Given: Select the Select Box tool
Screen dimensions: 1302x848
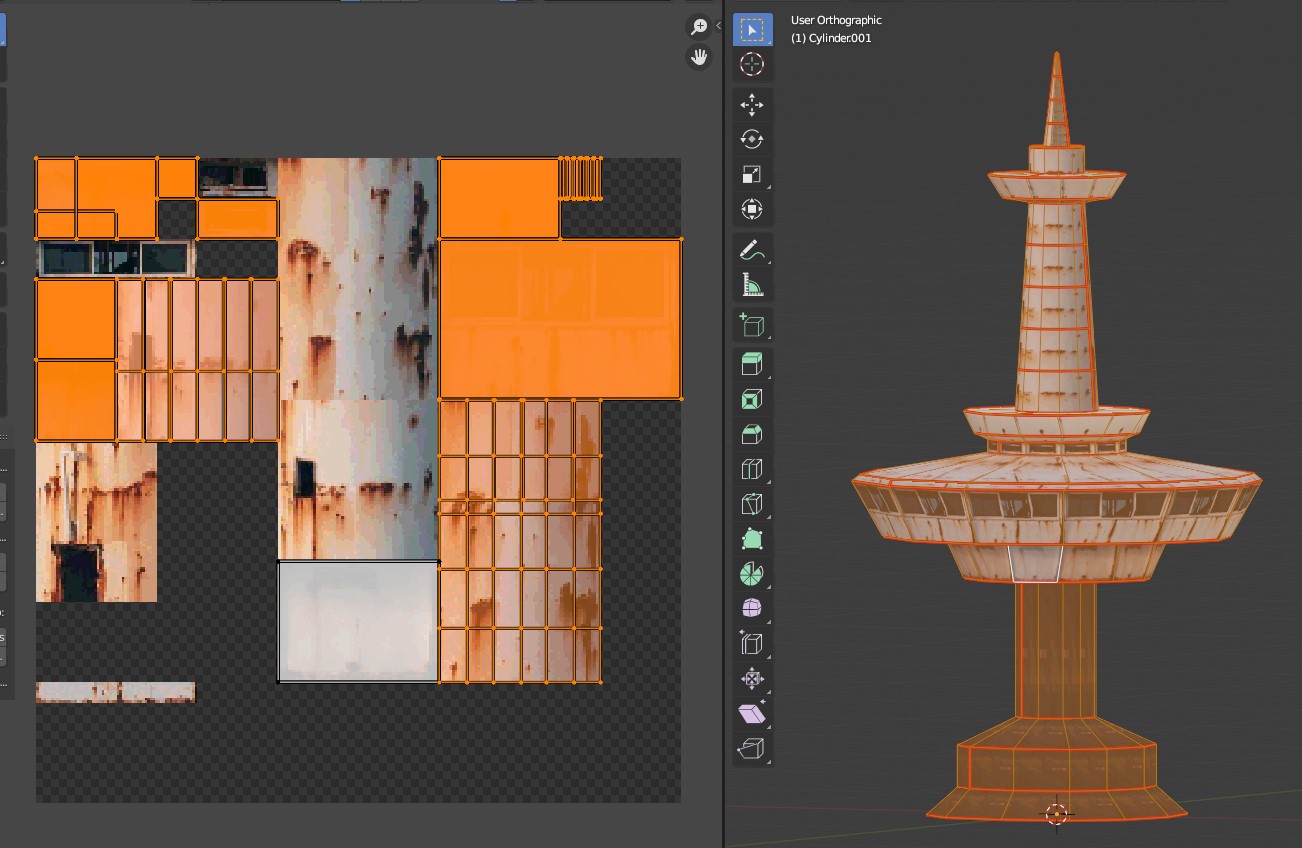Looking at the screenshot, I should pyautogui.click(x=752, y=30).
